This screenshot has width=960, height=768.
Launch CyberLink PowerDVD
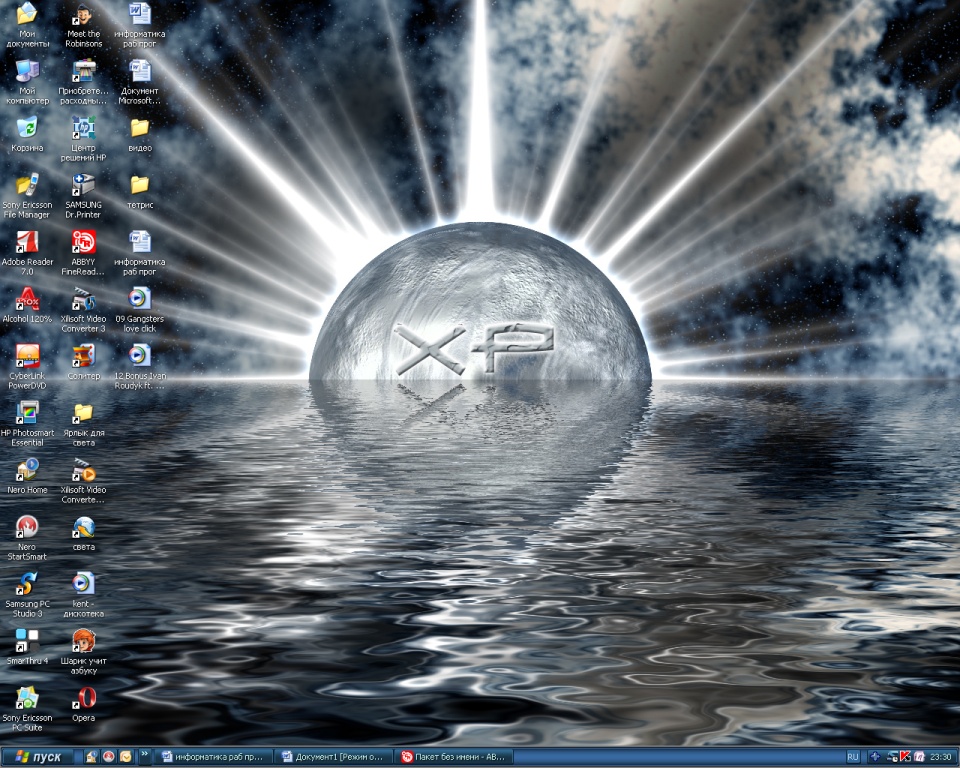point(27,367)
